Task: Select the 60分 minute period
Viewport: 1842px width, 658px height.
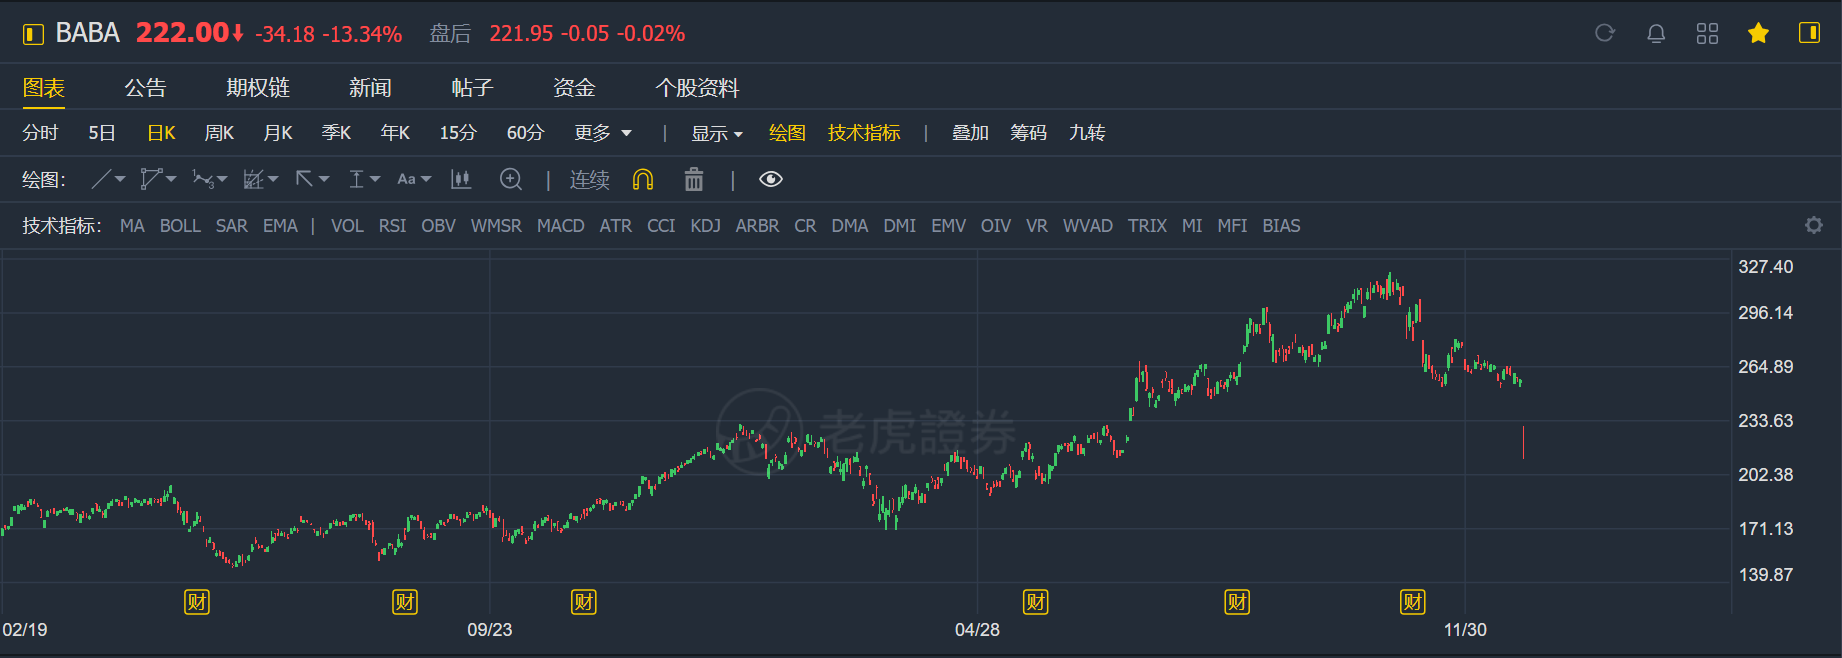Action: point(525,133)
